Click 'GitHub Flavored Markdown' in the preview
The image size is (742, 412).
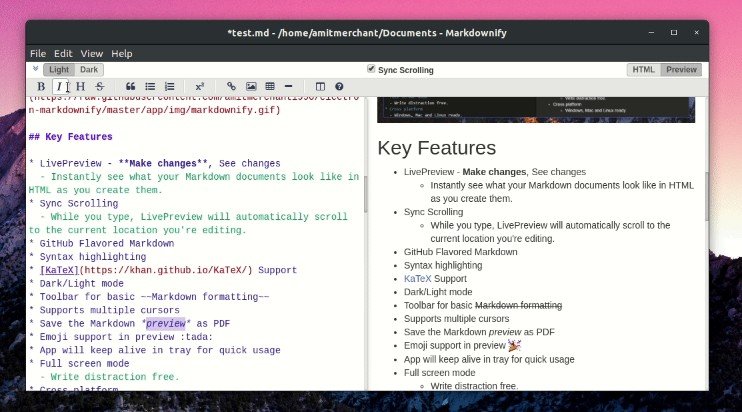pos(460,252)
